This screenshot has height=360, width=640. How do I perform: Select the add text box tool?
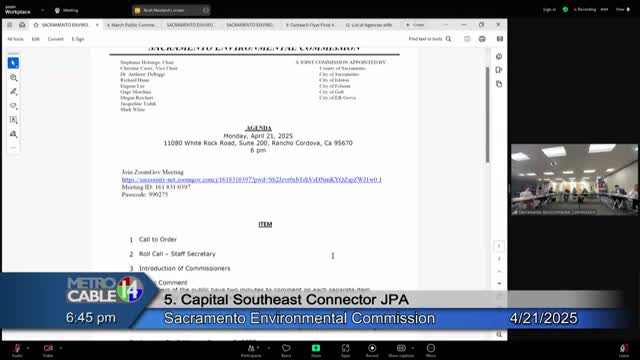click(13, 120)
